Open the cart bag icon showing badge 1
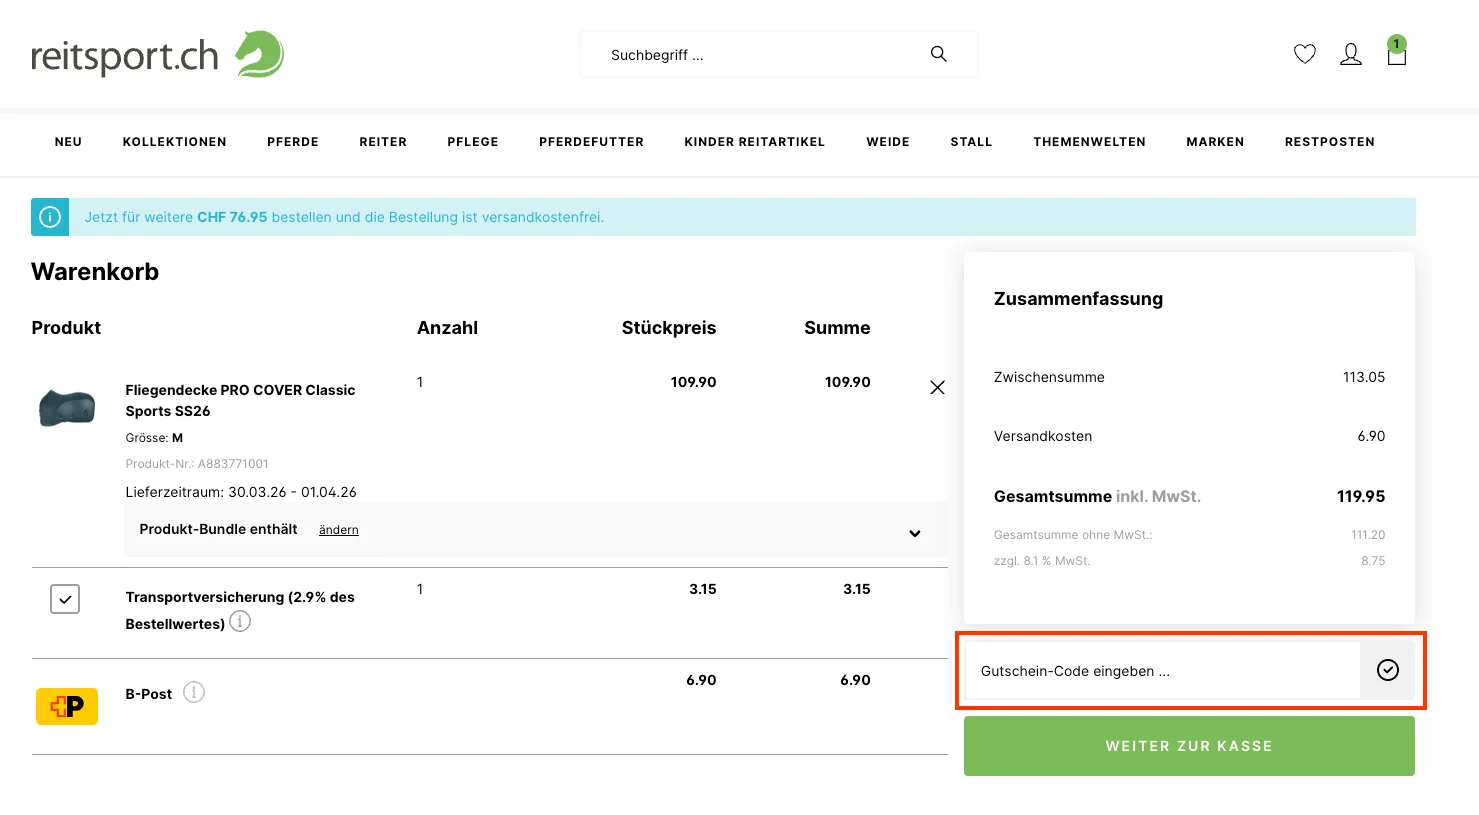 click(x=1396, y=57)
